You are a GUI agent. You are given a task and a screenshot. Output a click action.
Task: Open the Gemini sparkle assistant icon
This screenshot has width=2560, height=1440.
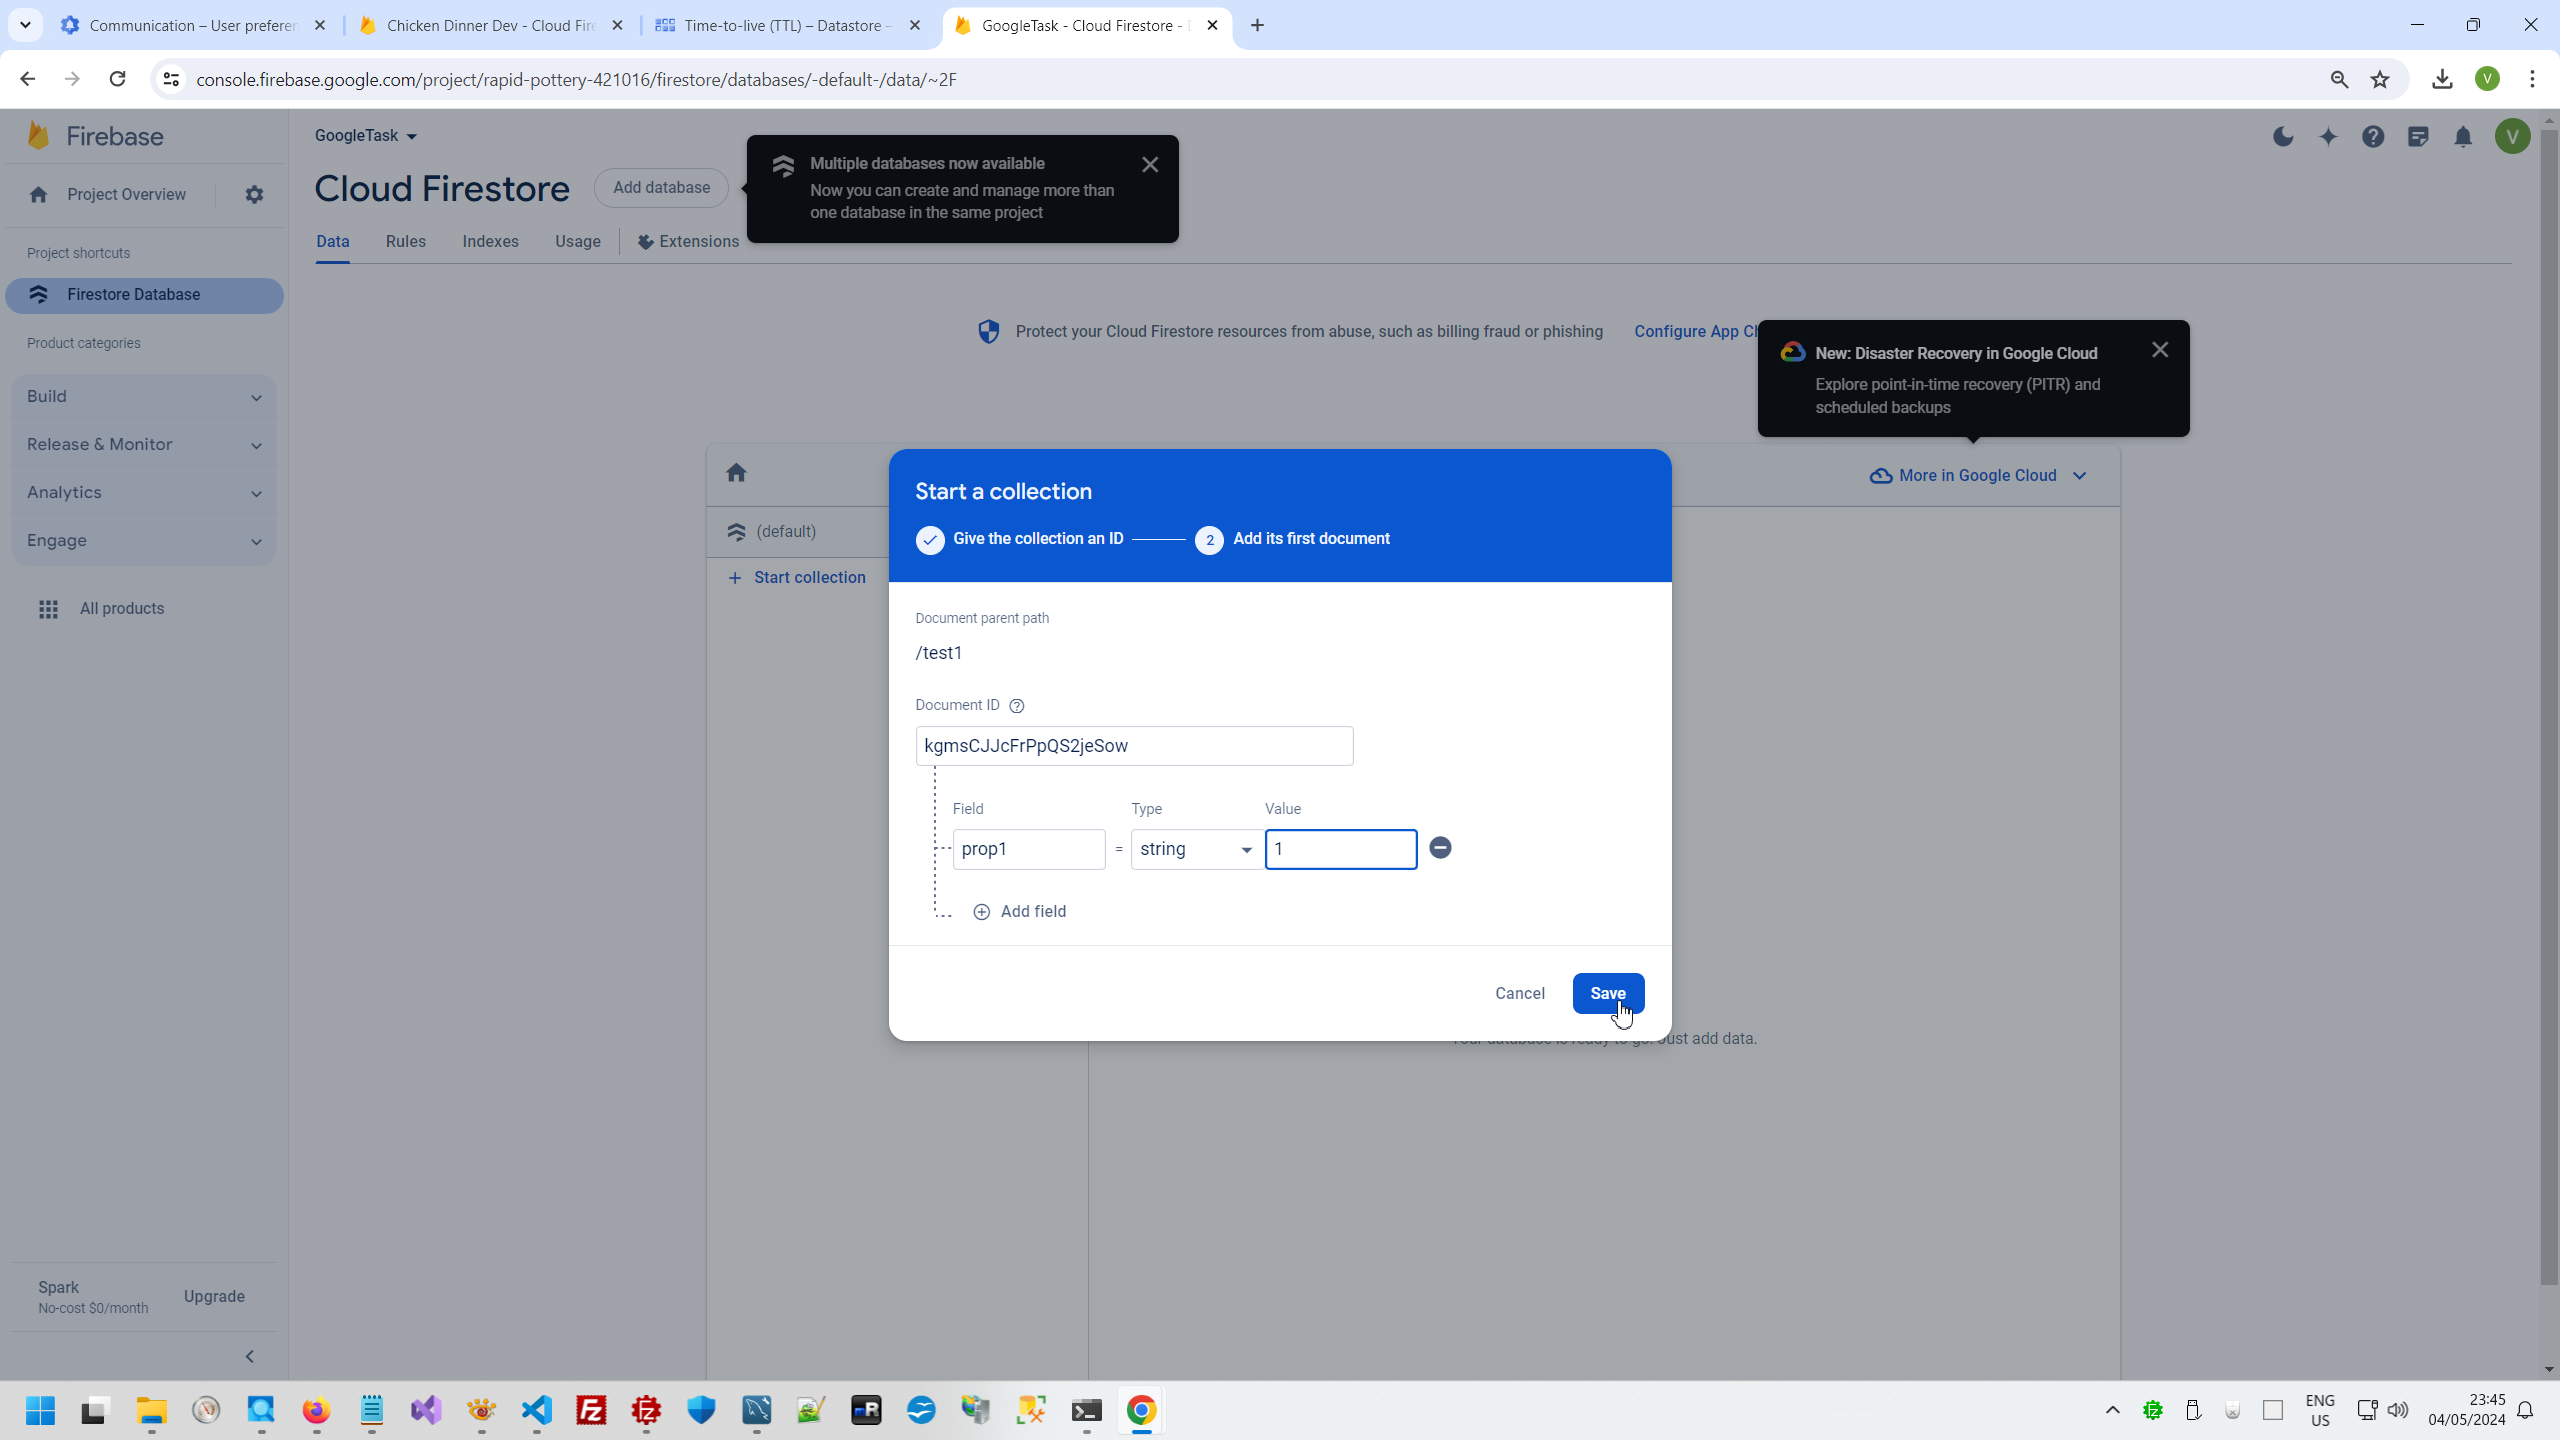[2328, 137]
